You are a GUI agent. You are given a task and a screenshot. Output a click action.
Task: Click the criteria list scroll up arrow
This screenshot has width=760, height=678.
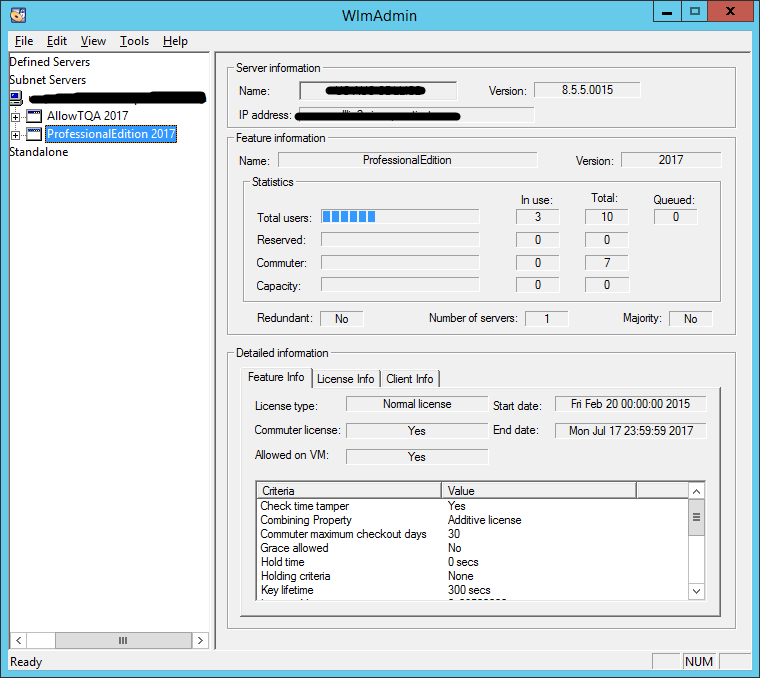[x=697, y=491]
